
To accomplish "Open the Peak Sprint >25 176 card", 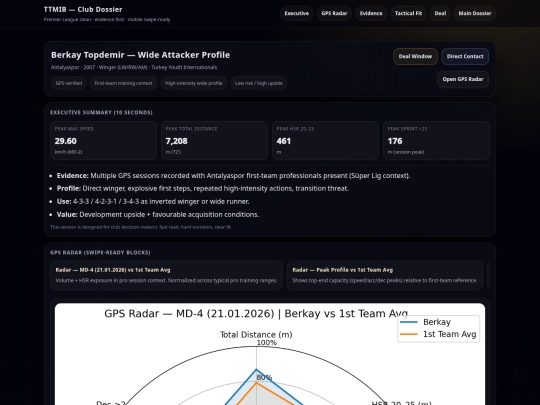I will (x=436, y=140).
